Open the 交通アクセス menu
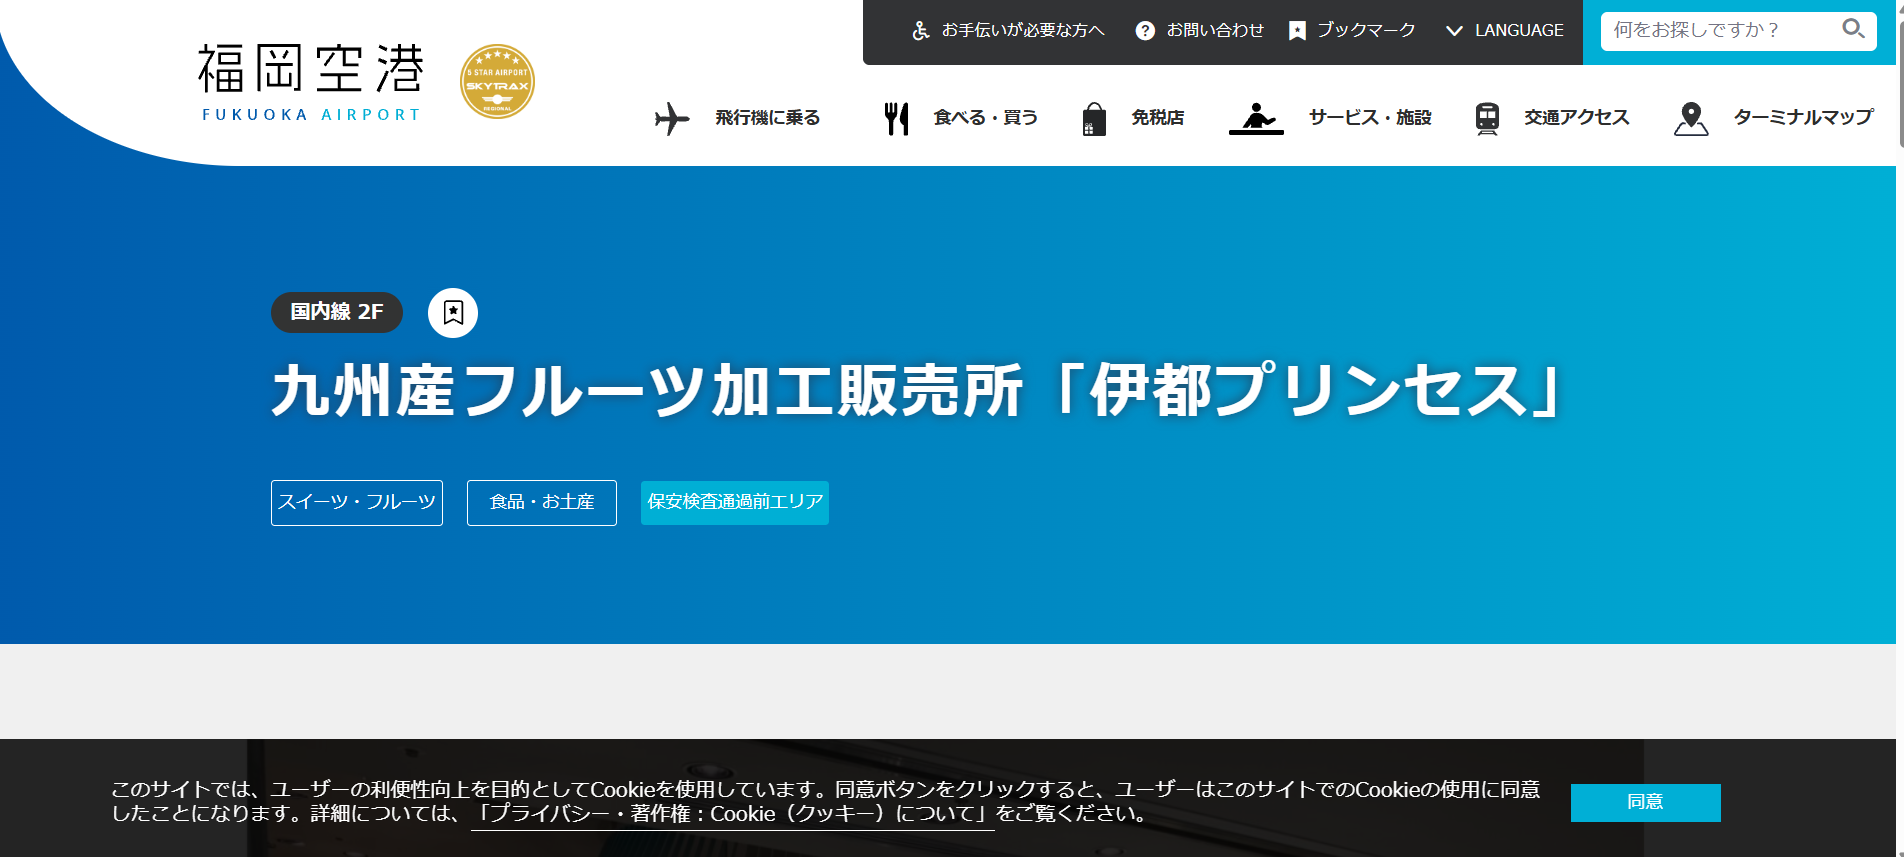The width and height of the screenshot is (1904, 857). pyautogui.click(x=1576, y=118)
